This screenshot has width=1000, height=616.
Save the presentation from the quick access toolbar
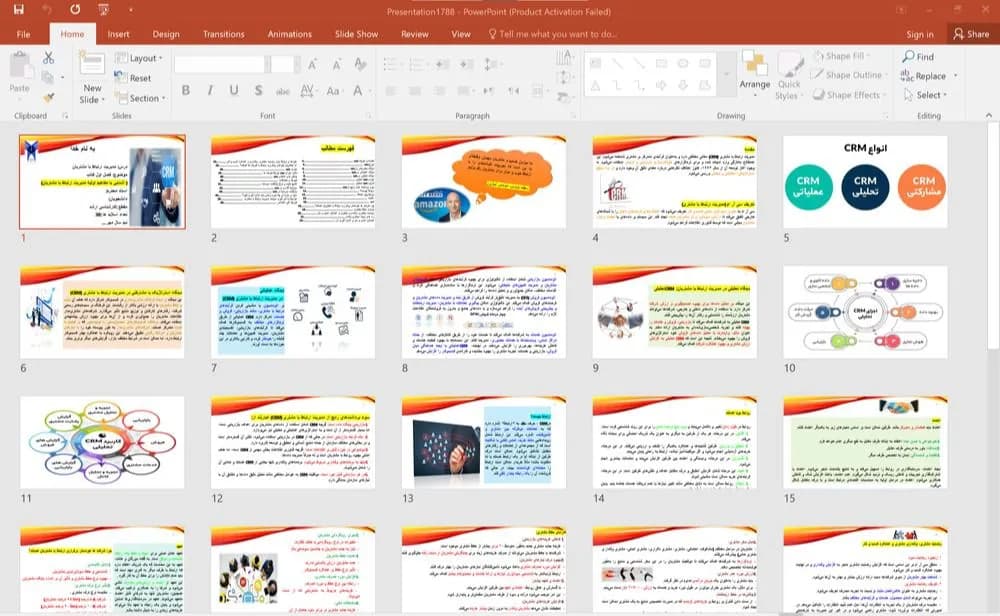pyautogui.click(x=18, y=10)
